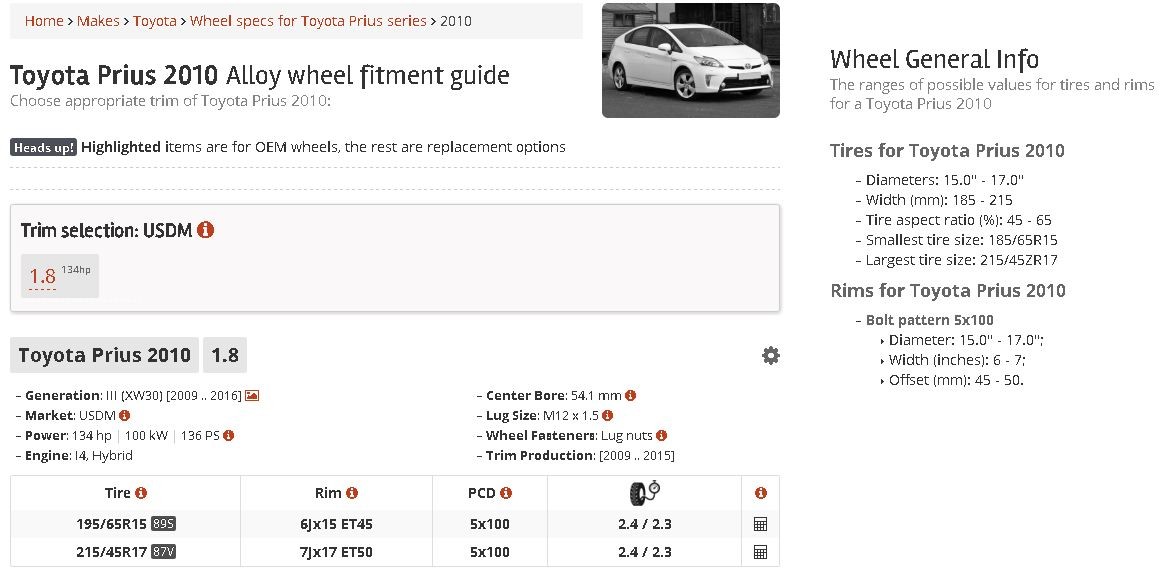
Task: Click PCD value 5x100 in the 7Jx17 row
Action: tap(490, 552)
